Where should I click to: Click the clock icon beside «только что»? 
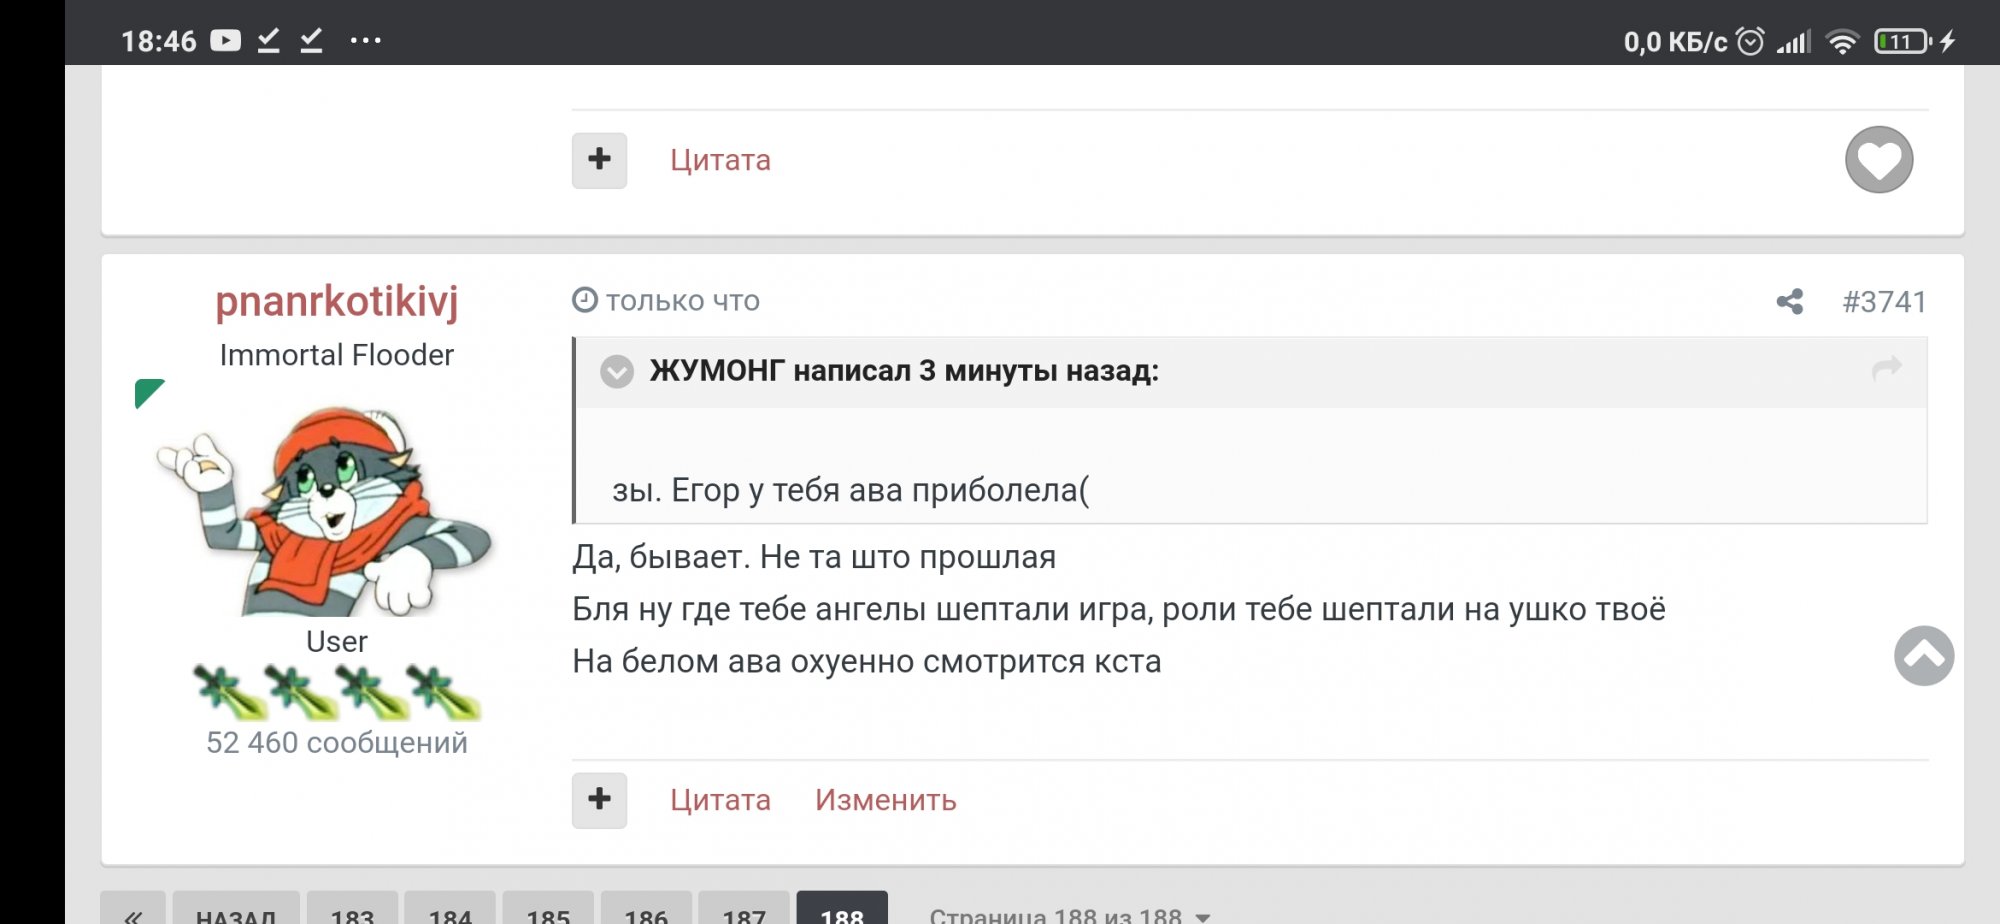[586, 300]
